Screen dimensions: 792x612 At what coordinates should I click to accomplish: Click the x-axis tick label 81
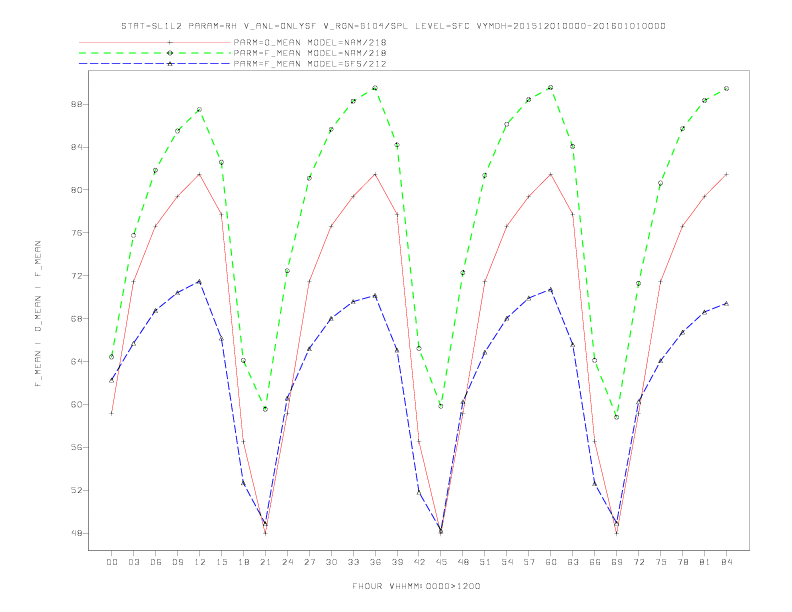[705, 562]
